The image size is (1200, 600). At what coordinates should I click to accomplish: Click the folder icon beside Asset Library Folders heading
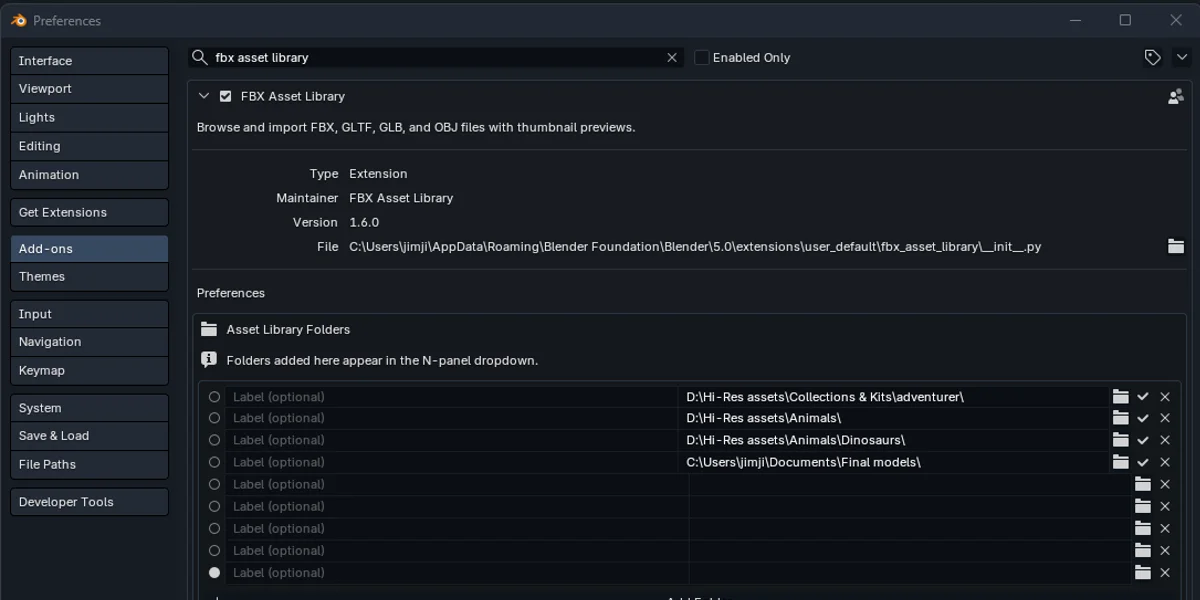209,328
